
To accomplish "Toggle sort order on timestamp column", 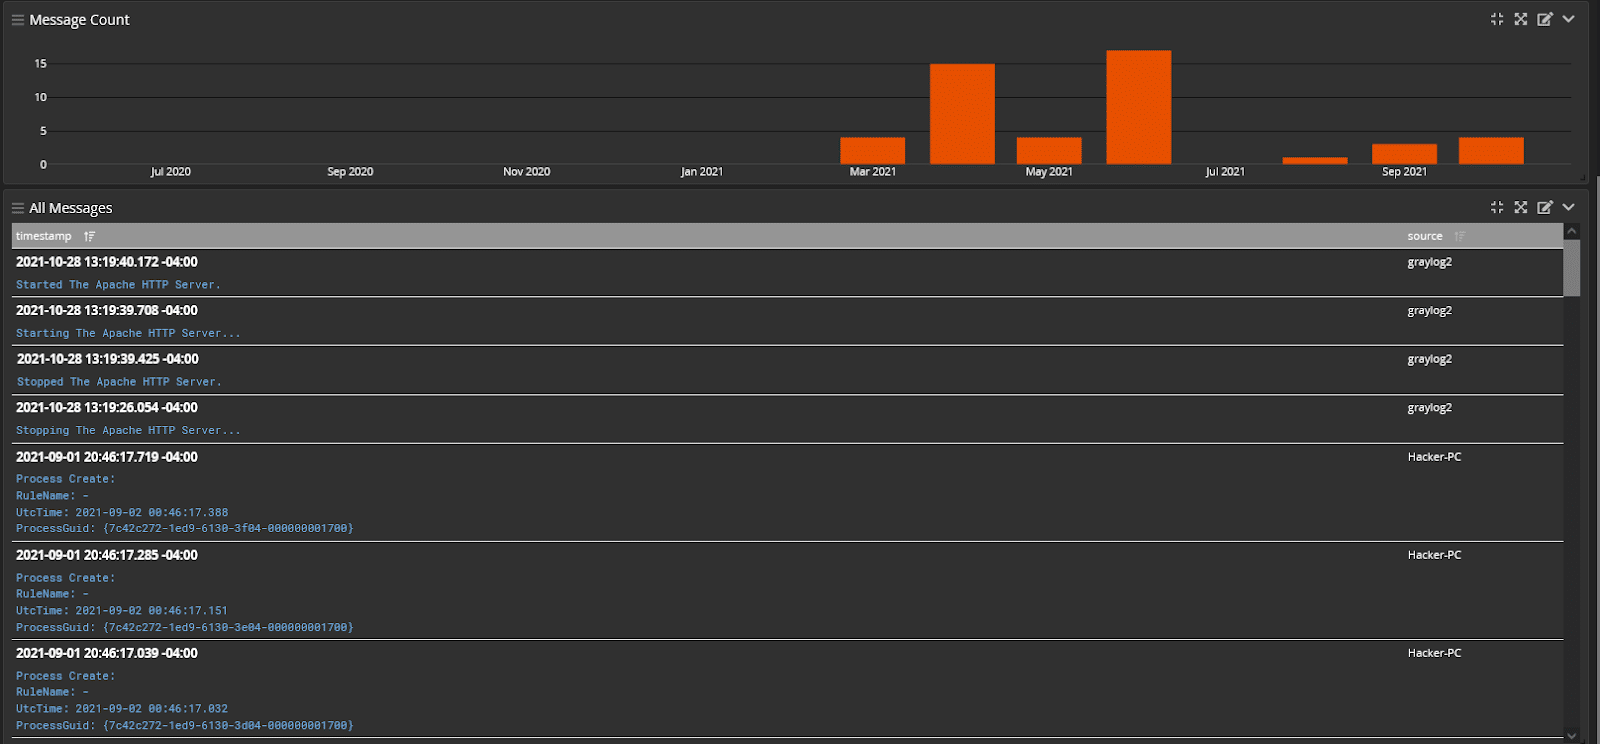I will 90,237.
